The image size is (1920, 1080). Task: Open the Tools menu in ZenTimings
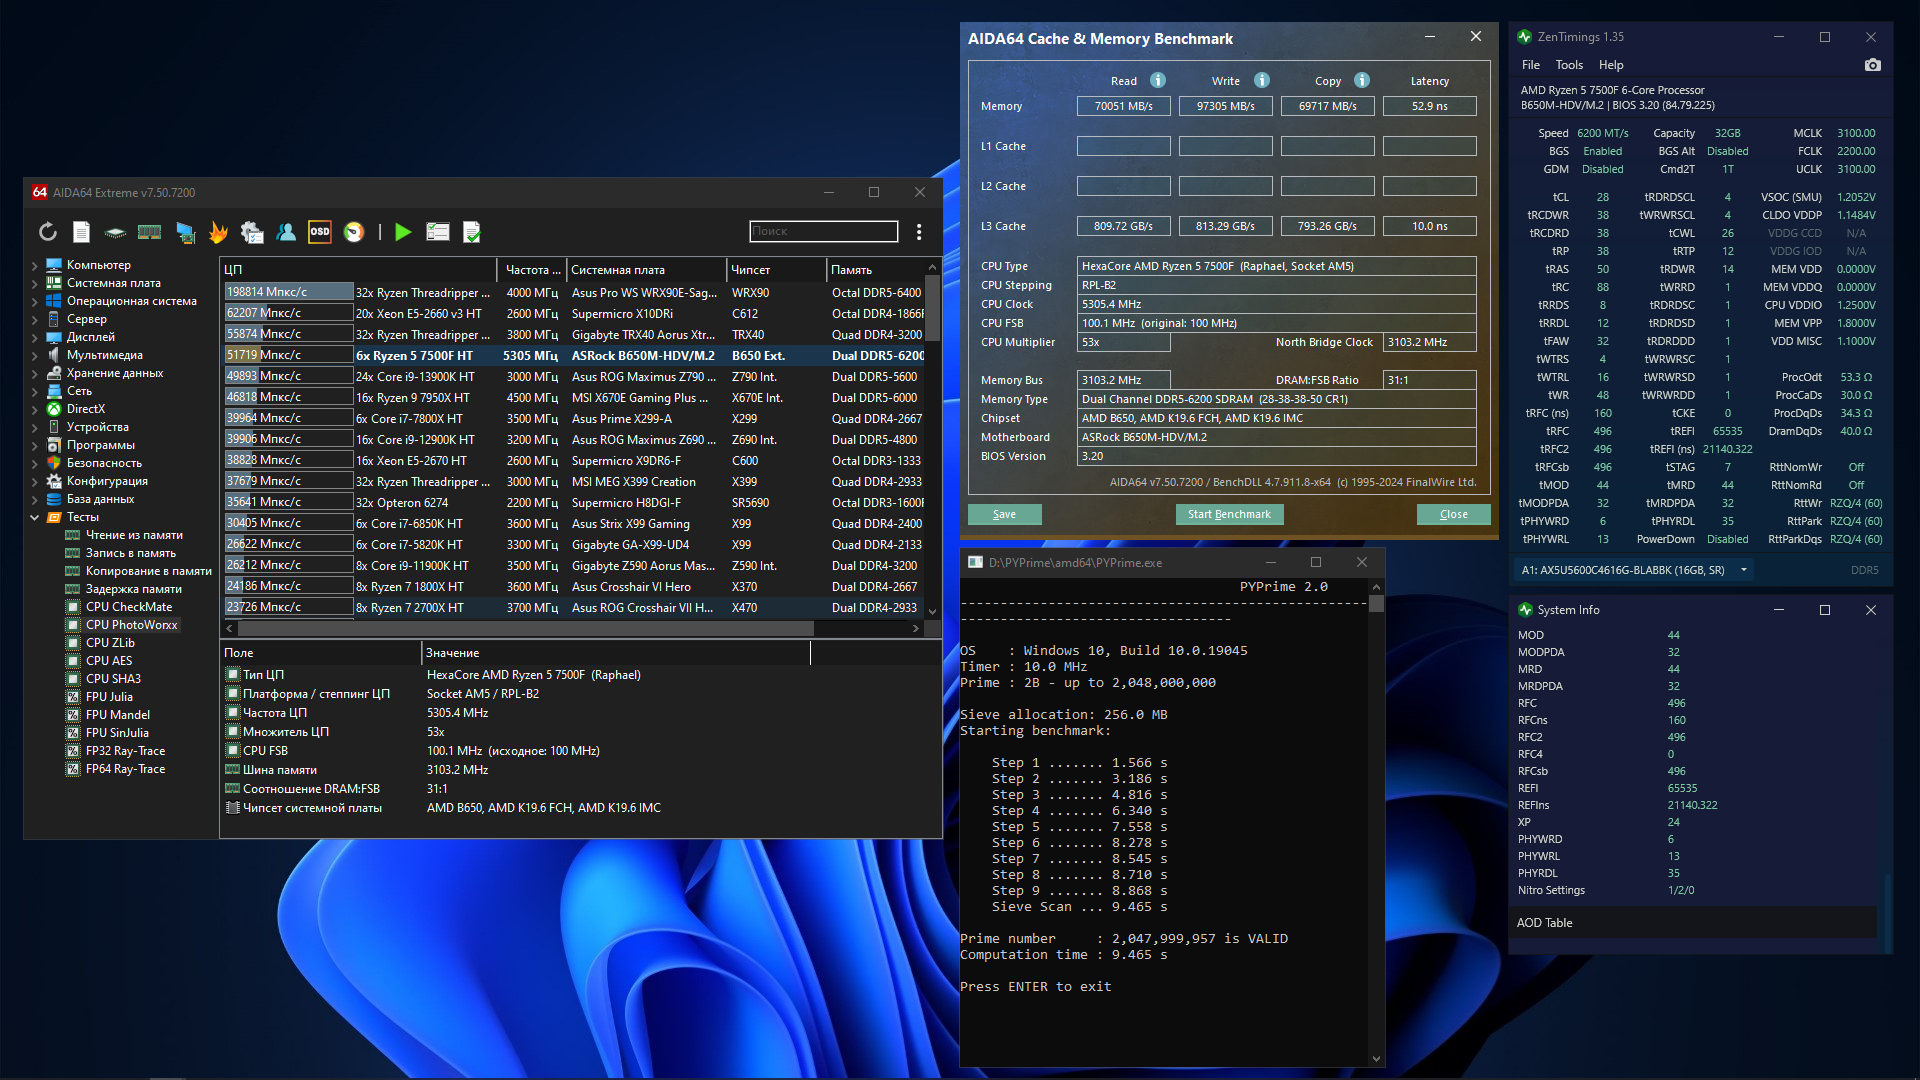click(1569, 65)
